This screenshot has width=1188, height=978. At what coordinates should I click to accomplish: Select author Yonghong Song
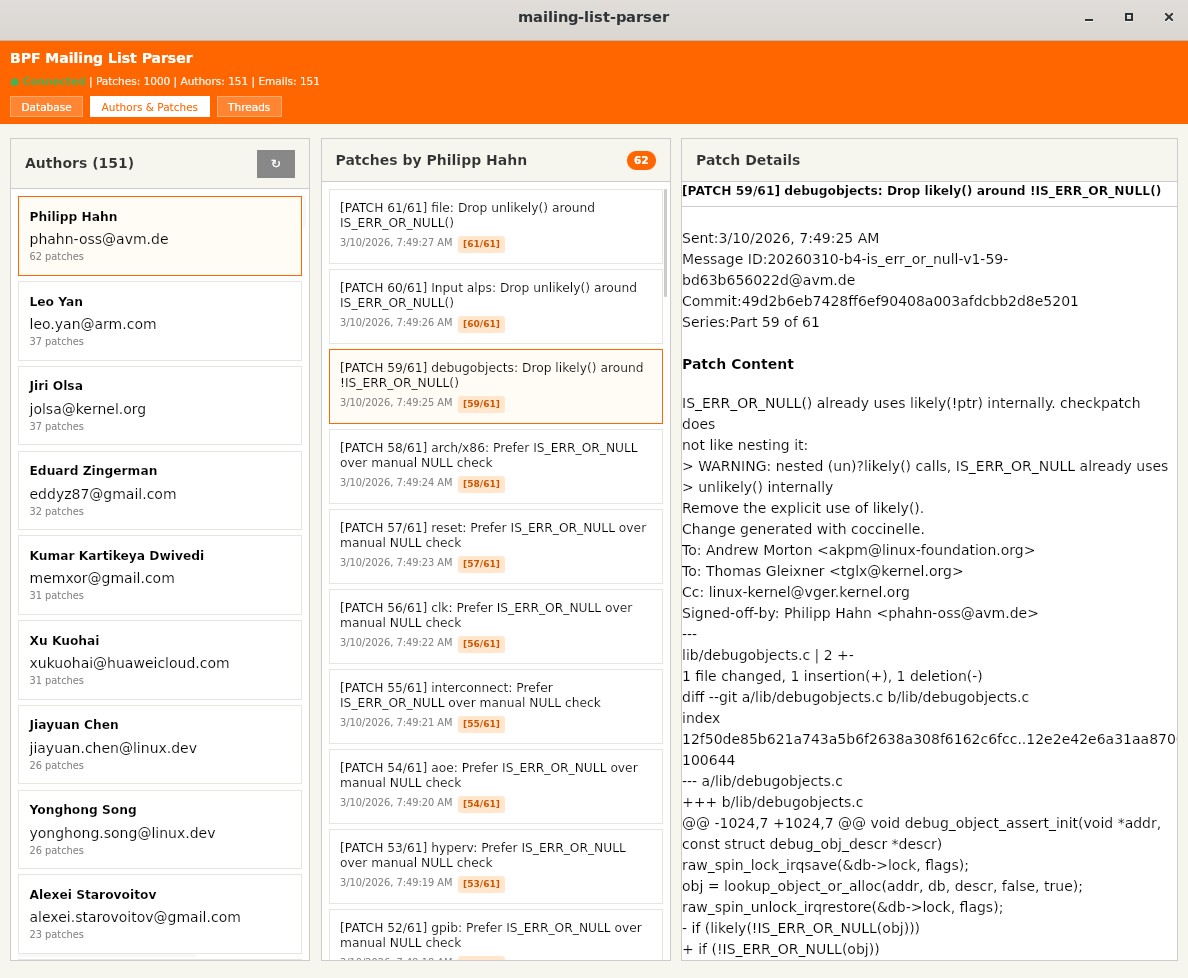(160, 829)
